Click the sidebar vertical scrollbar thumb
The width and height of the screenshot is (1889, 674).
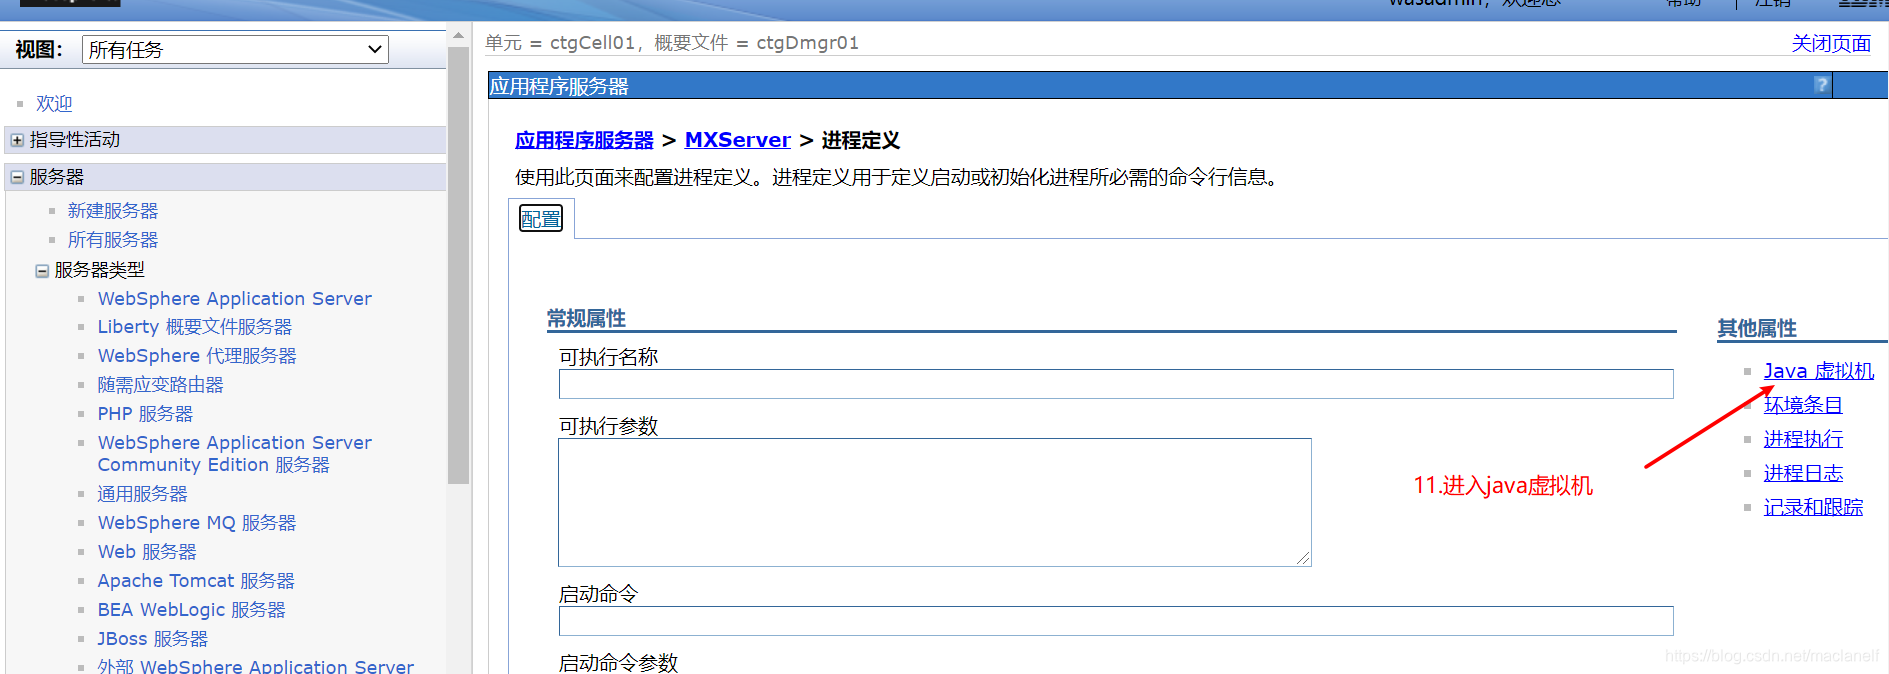click(458, 265)
